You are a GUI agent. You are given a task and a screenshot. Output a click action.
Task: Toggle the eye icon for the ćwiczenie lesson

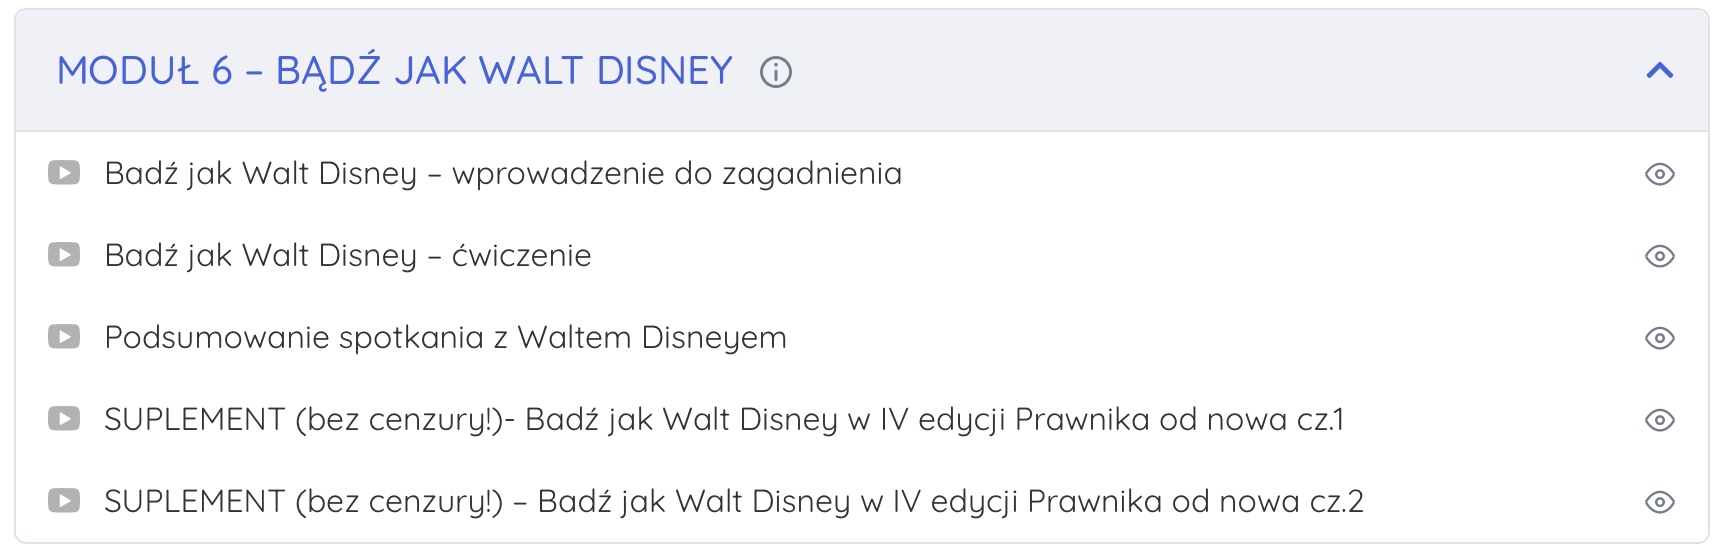pos(1660,256)
